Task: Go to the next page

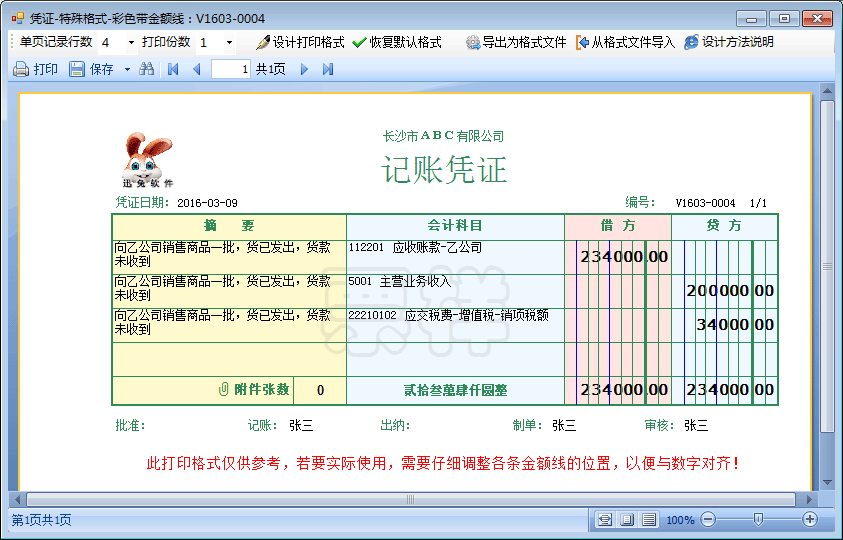Action: tap(305, 69)
